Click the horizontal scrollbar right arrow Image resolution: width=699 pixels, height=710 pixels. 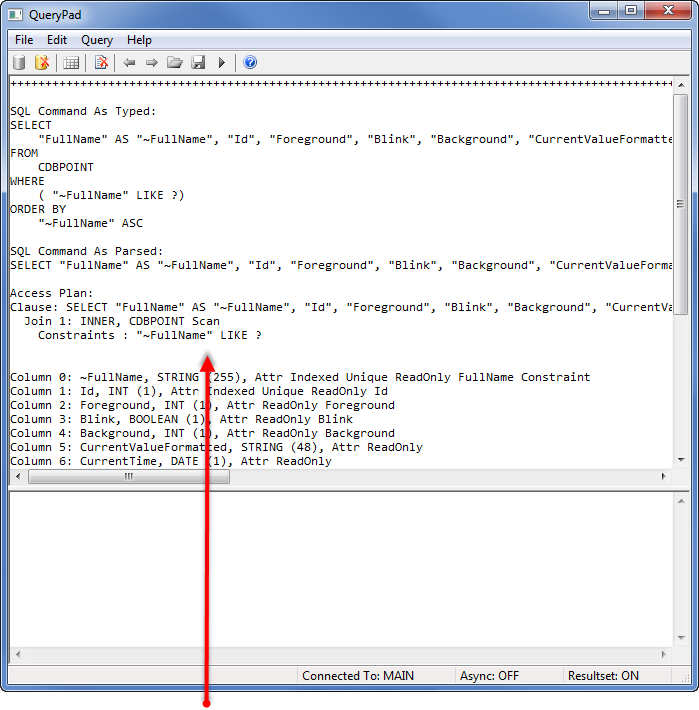[665, 477]
